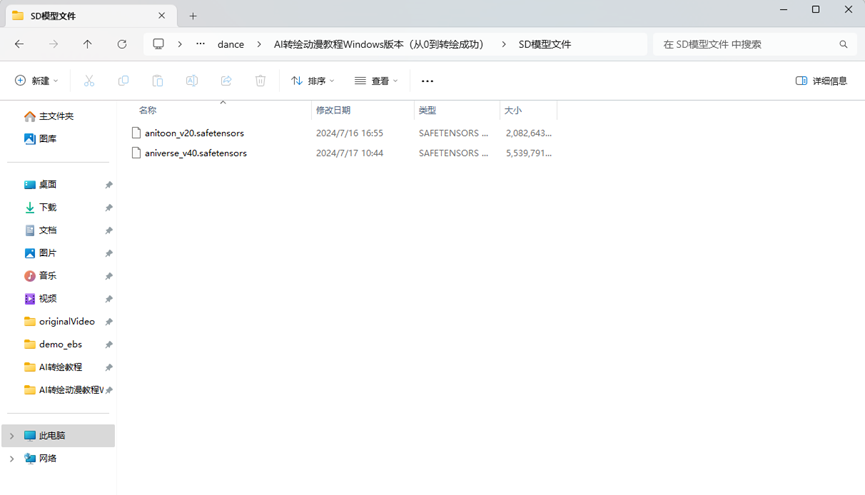Open the See more ellipsis menu
The width and height of the screenshot is (865, 495).
427,81
